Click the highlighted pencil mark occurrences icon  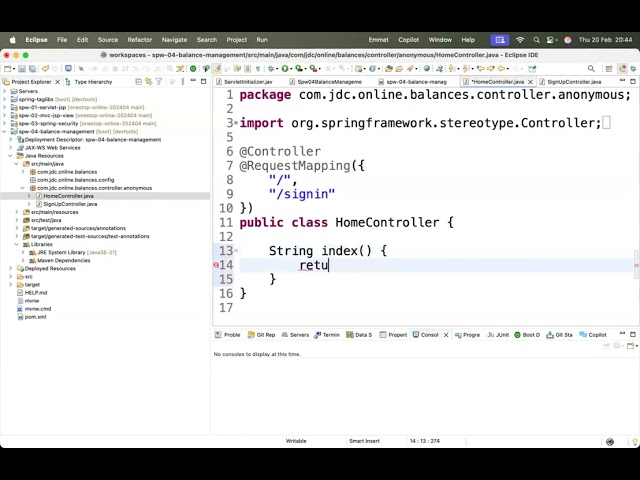pos(217,69)
